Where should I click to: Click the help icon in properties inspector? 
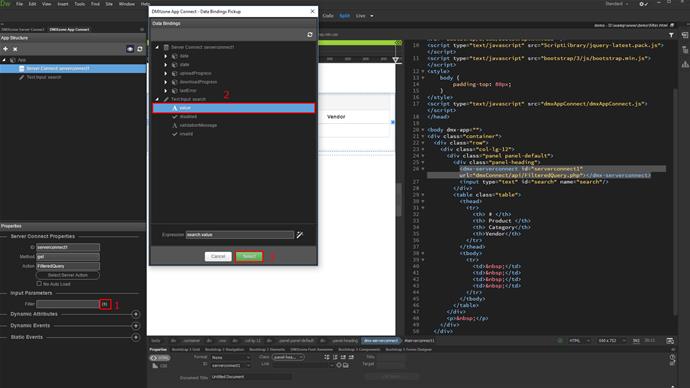(x=672, y=357)
